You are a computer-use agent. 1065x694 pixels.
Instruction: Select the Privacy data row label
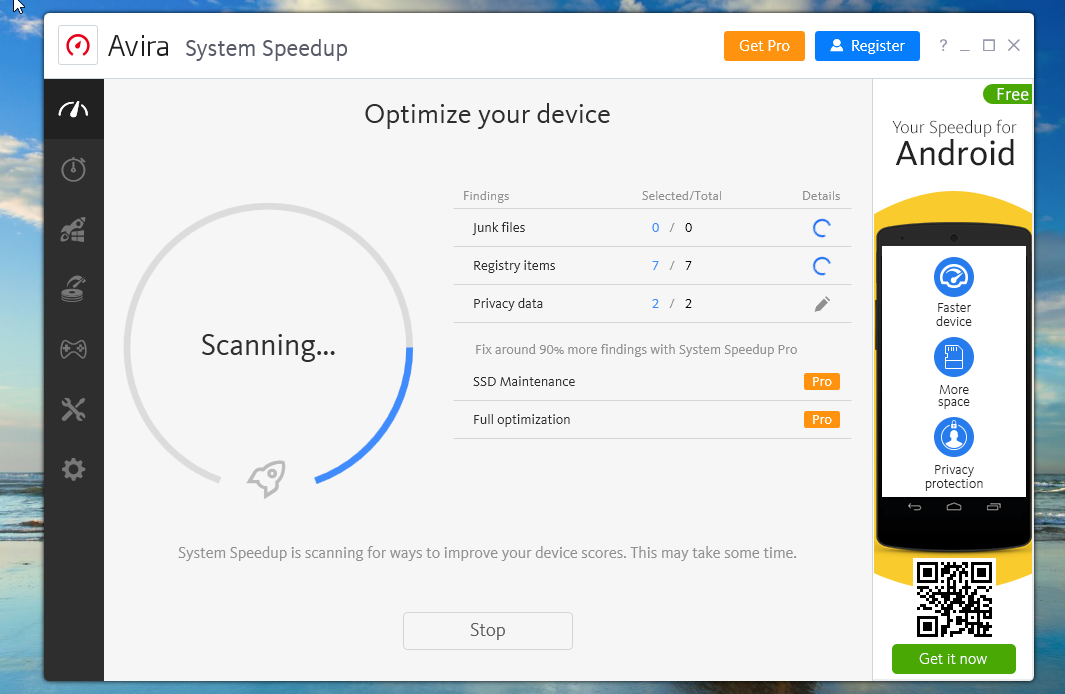tap(508, 304)
